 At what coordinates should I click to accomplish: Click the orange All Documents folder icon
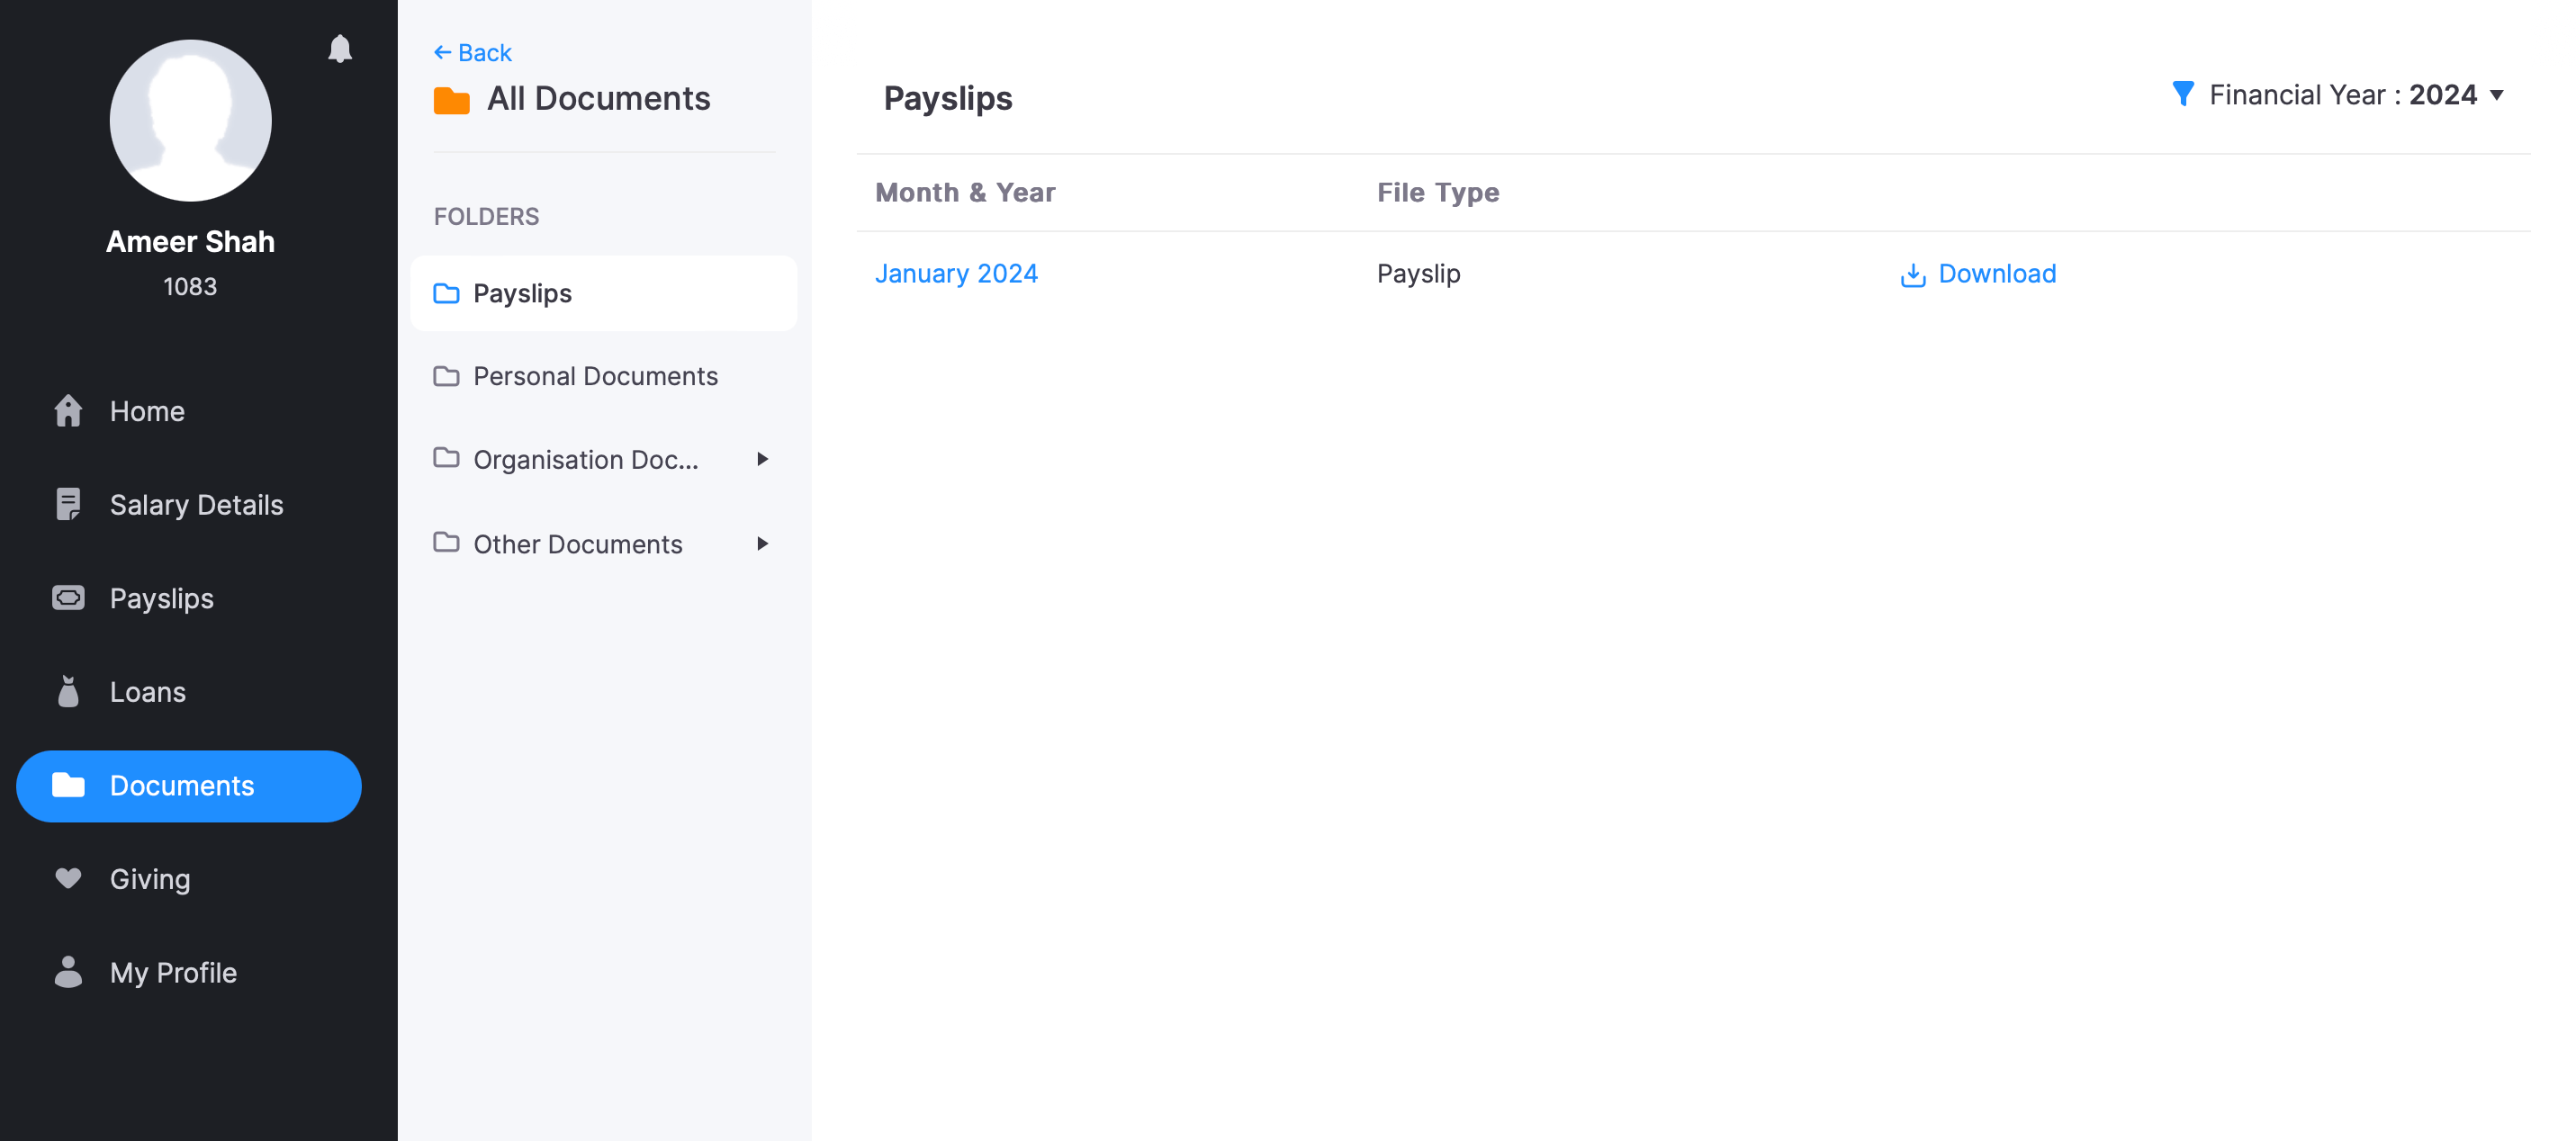click(x=451, y=100)
